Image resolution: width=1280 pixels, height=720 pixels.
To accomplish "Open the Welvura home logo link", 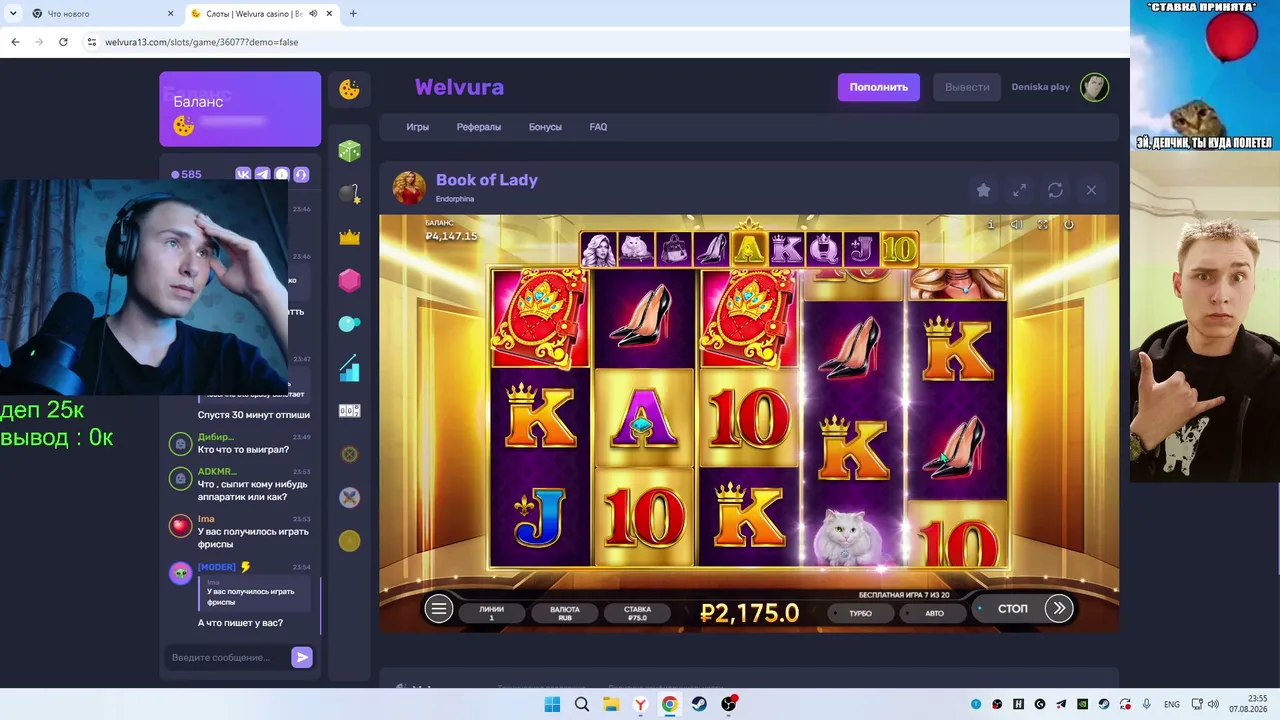I will click(459, 87).
